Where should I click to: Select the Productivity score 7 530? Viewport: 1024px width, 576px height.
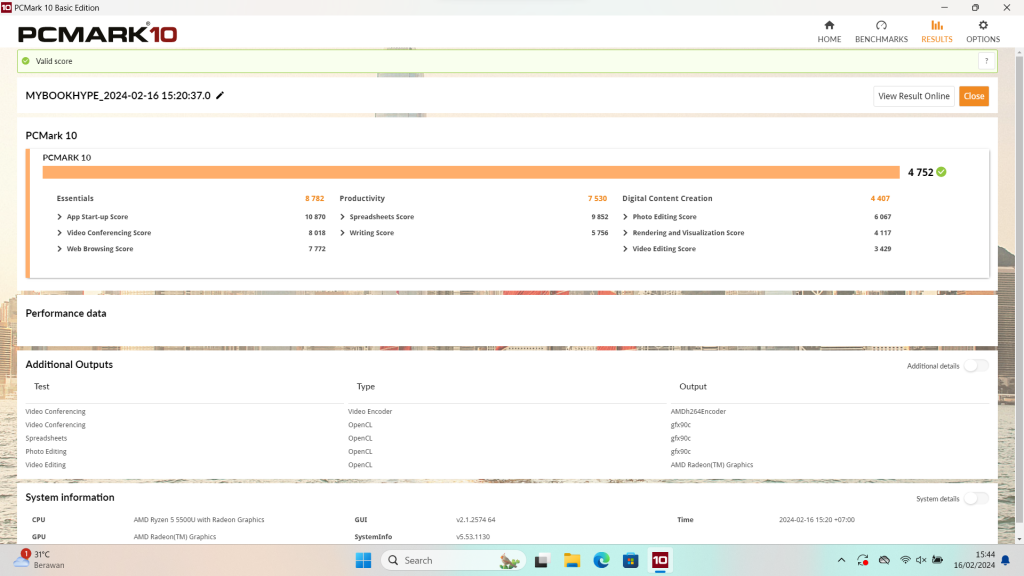coord(597,199)
